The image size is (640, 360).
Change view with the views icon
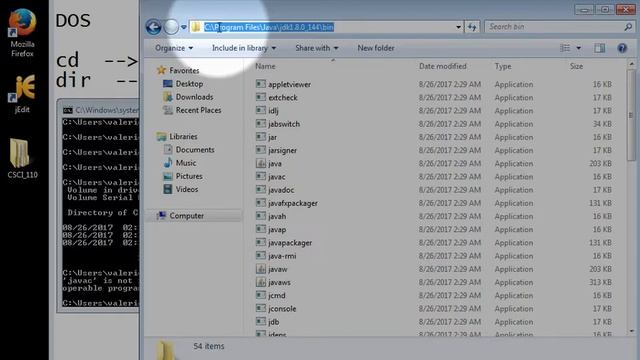pyautogui.click(x=565, y=48)
